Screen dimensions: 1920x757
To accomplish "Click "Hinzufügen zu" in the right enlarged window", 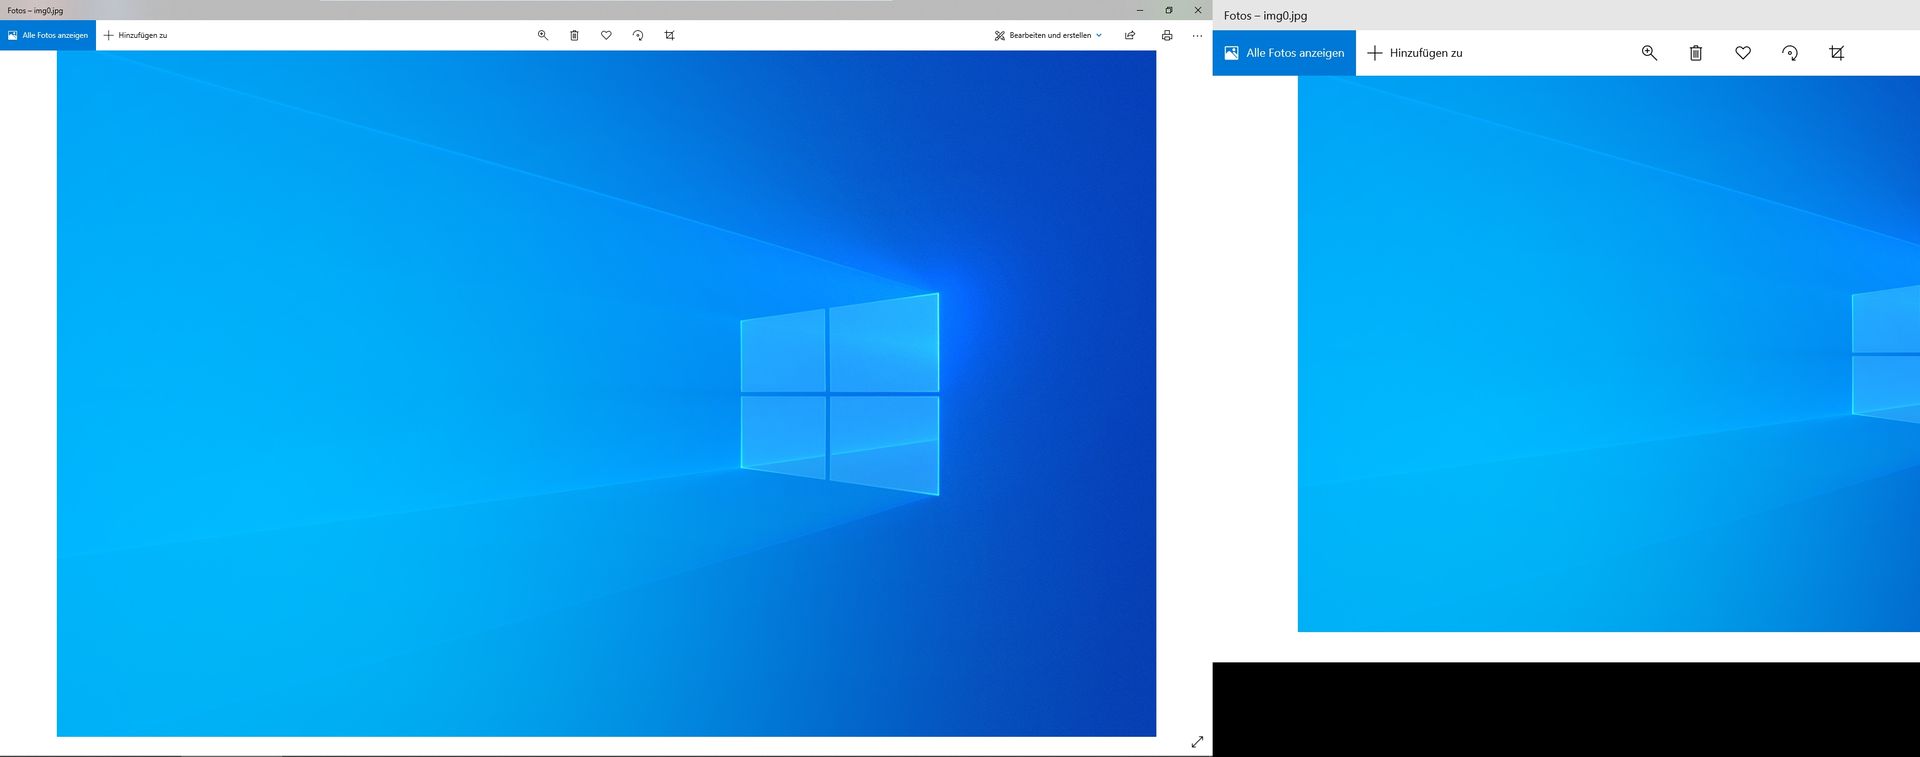I will 1415,53.
